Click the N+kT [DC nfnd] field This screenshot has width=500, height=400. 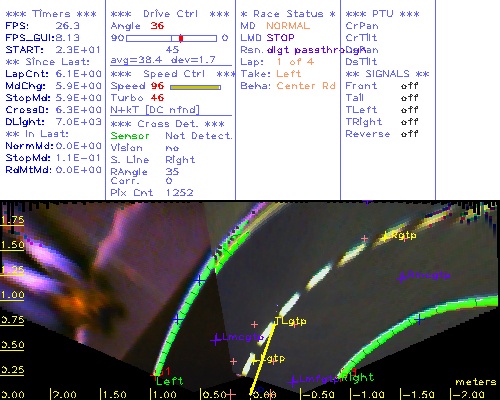coord(155,110)
